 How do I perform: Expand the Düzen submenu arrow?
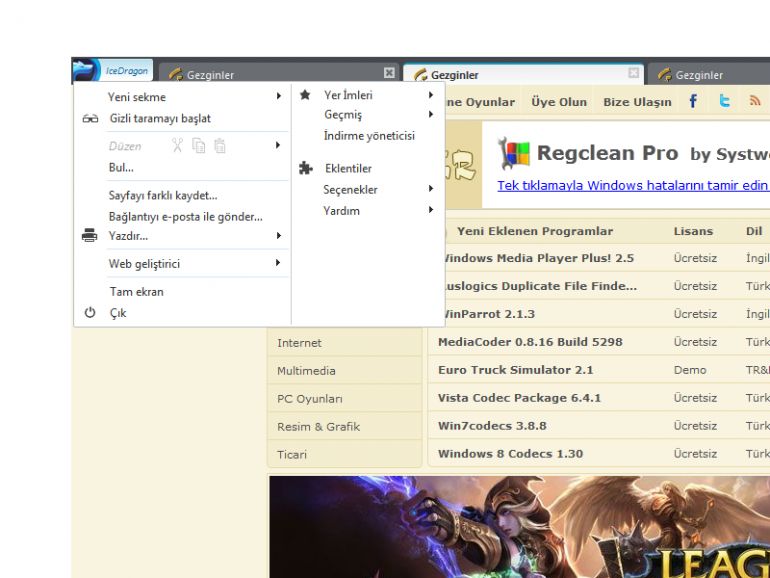pyautogui.click(x=278, y=145)
